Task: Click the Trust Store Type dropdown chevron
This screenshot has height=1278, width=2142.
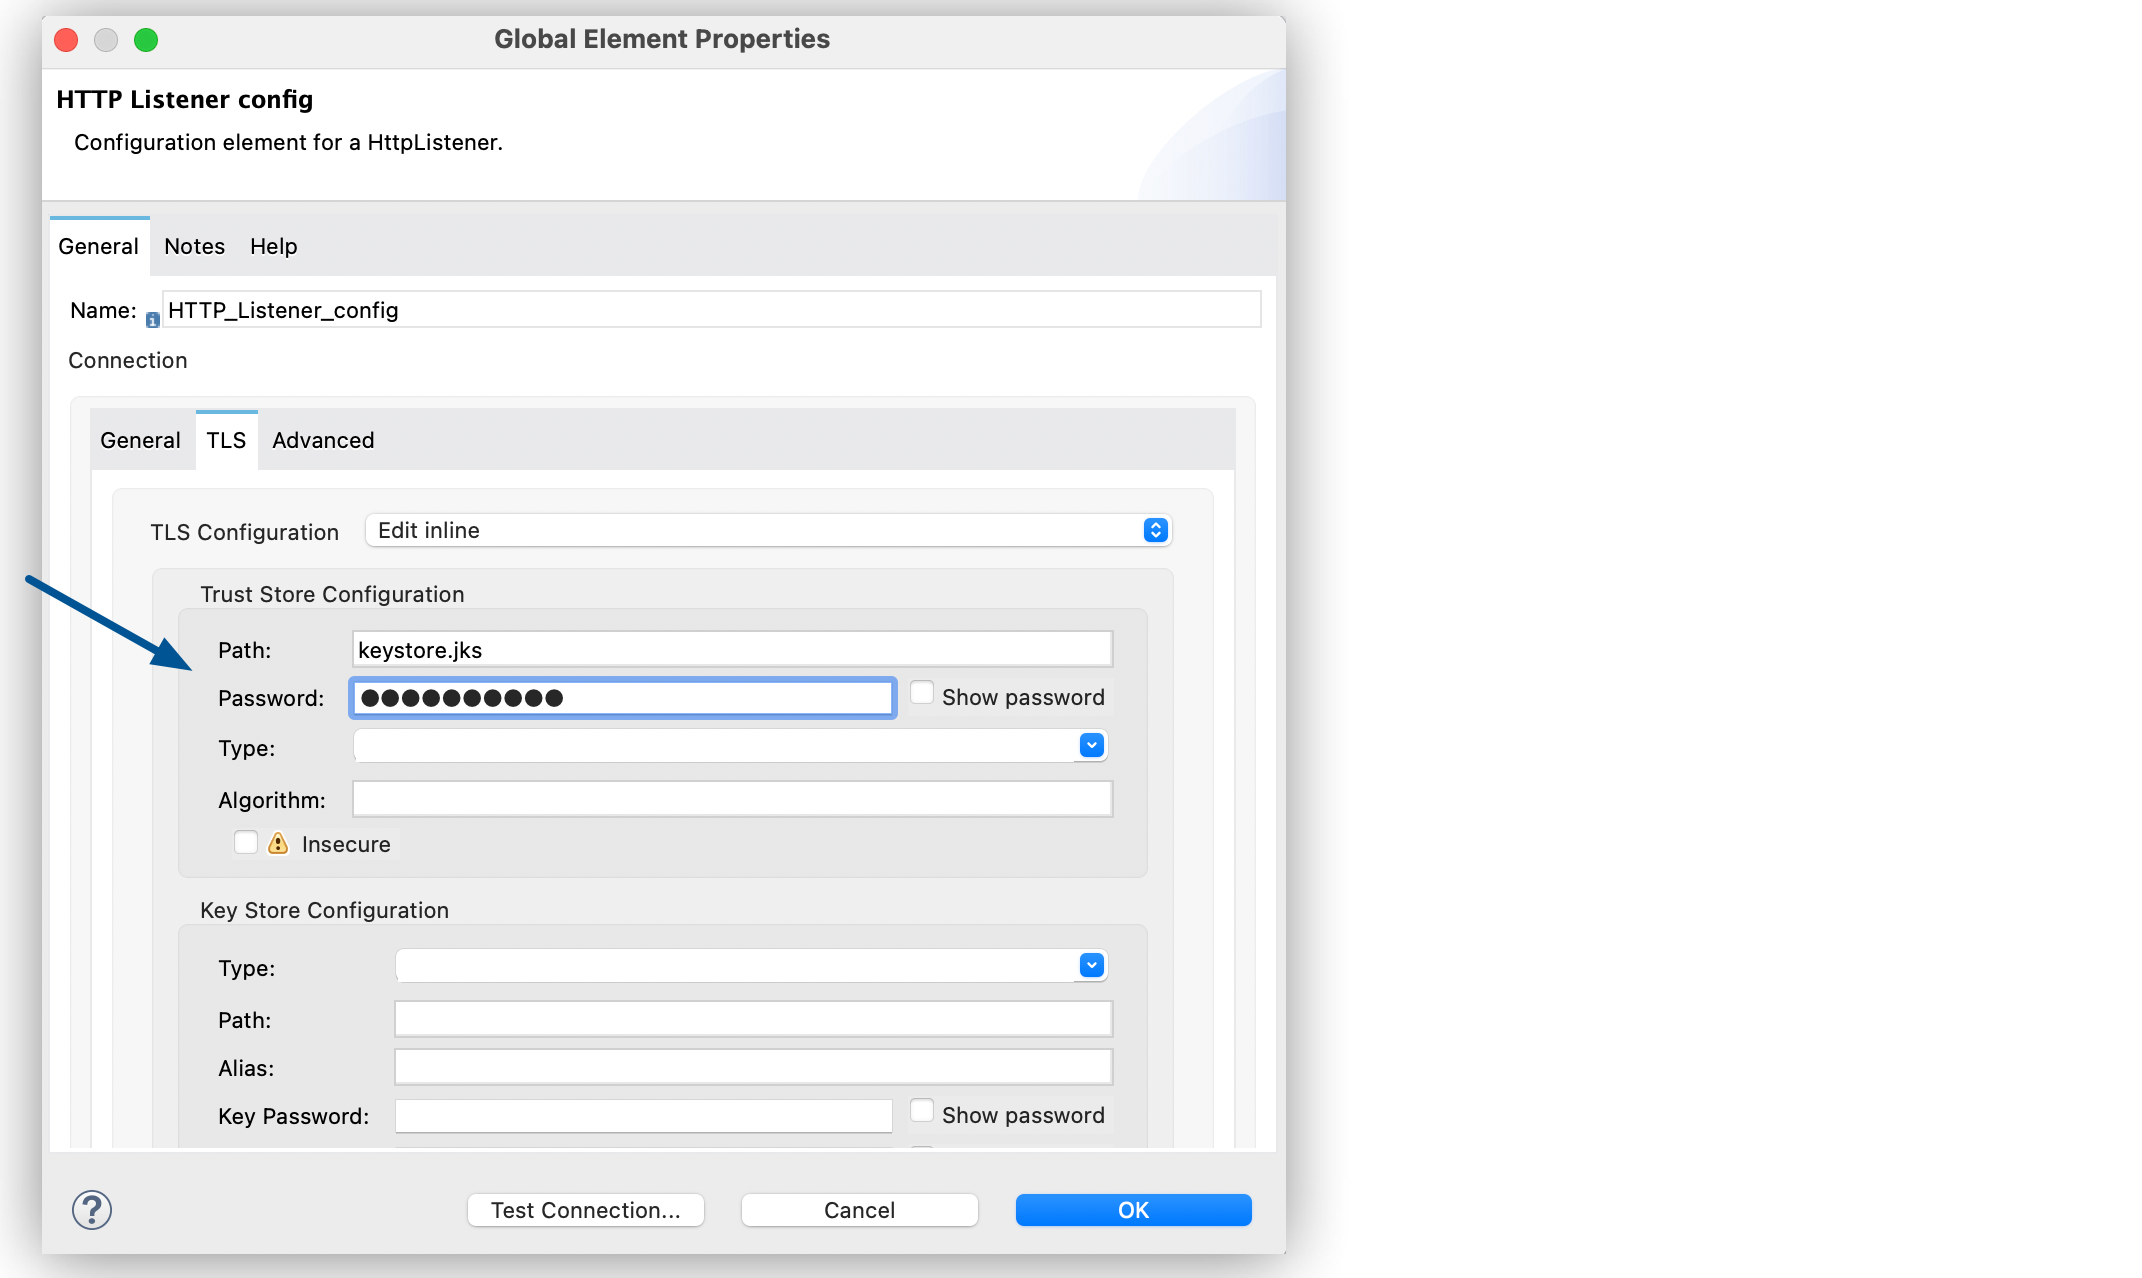Action: 1090,745
